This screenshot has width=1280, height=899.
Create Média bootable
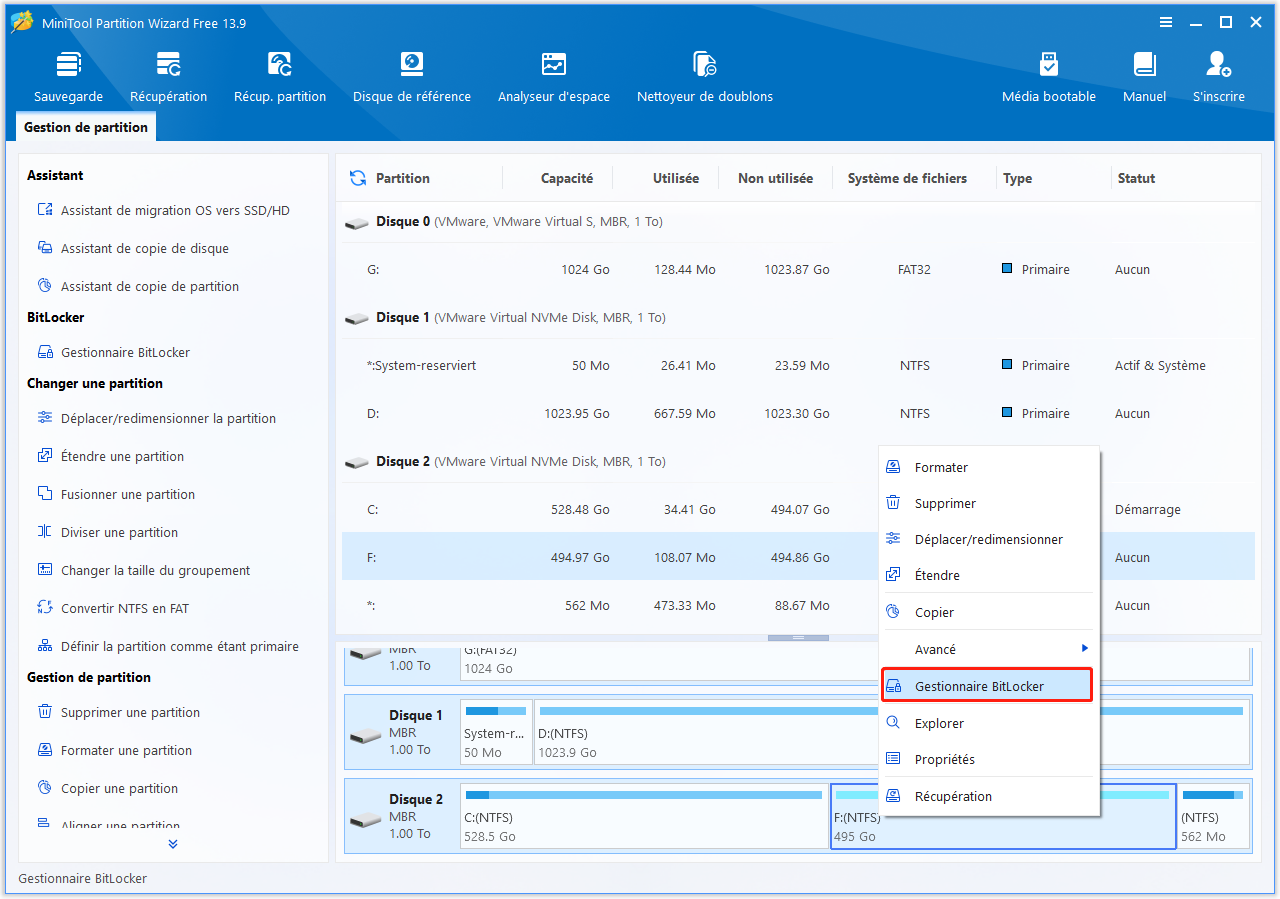click(1049, 77)
